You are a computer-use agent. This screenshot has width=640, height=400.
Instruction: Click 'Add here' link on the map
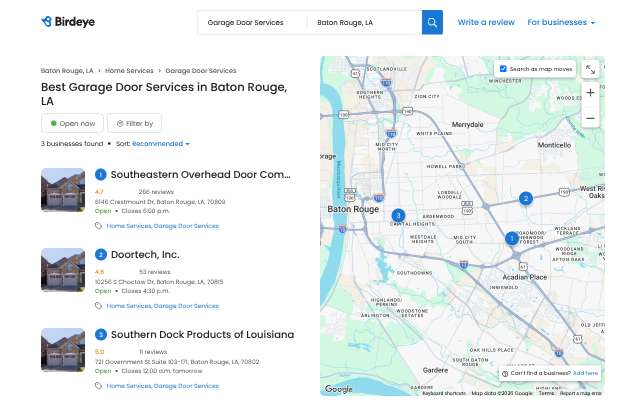pyautogui.click(x=585, y=373)
